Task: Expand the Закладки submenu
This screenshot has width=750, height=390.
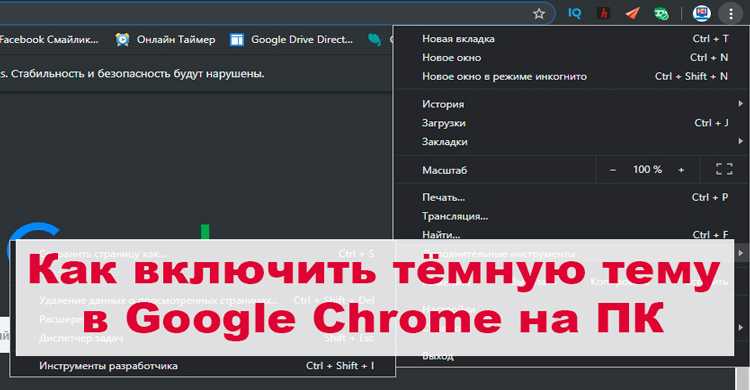Action: coord(572,142)
